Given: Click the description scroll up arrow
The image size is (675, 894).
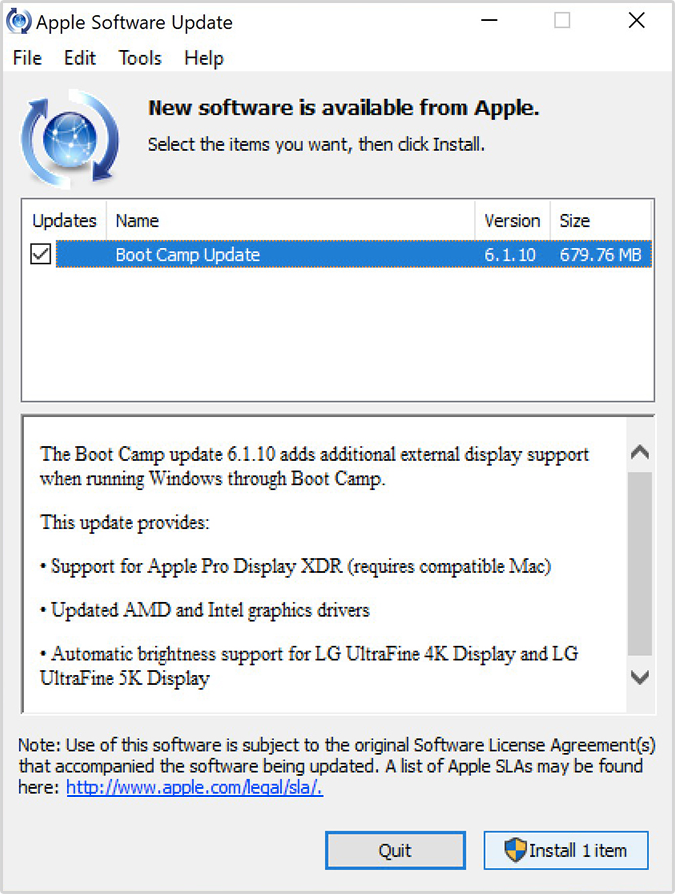Looking at the screenshot, I should [640, 452].
